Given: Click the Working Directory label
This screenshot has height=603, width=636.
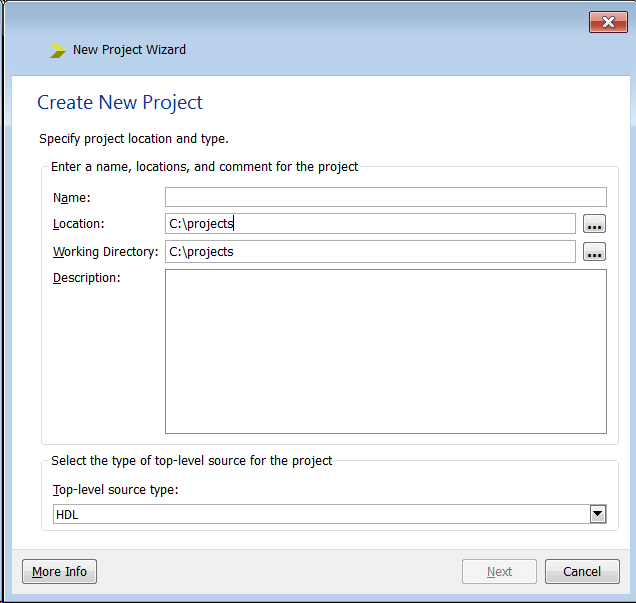Looking at the screenshot, I should pos(105,252).
